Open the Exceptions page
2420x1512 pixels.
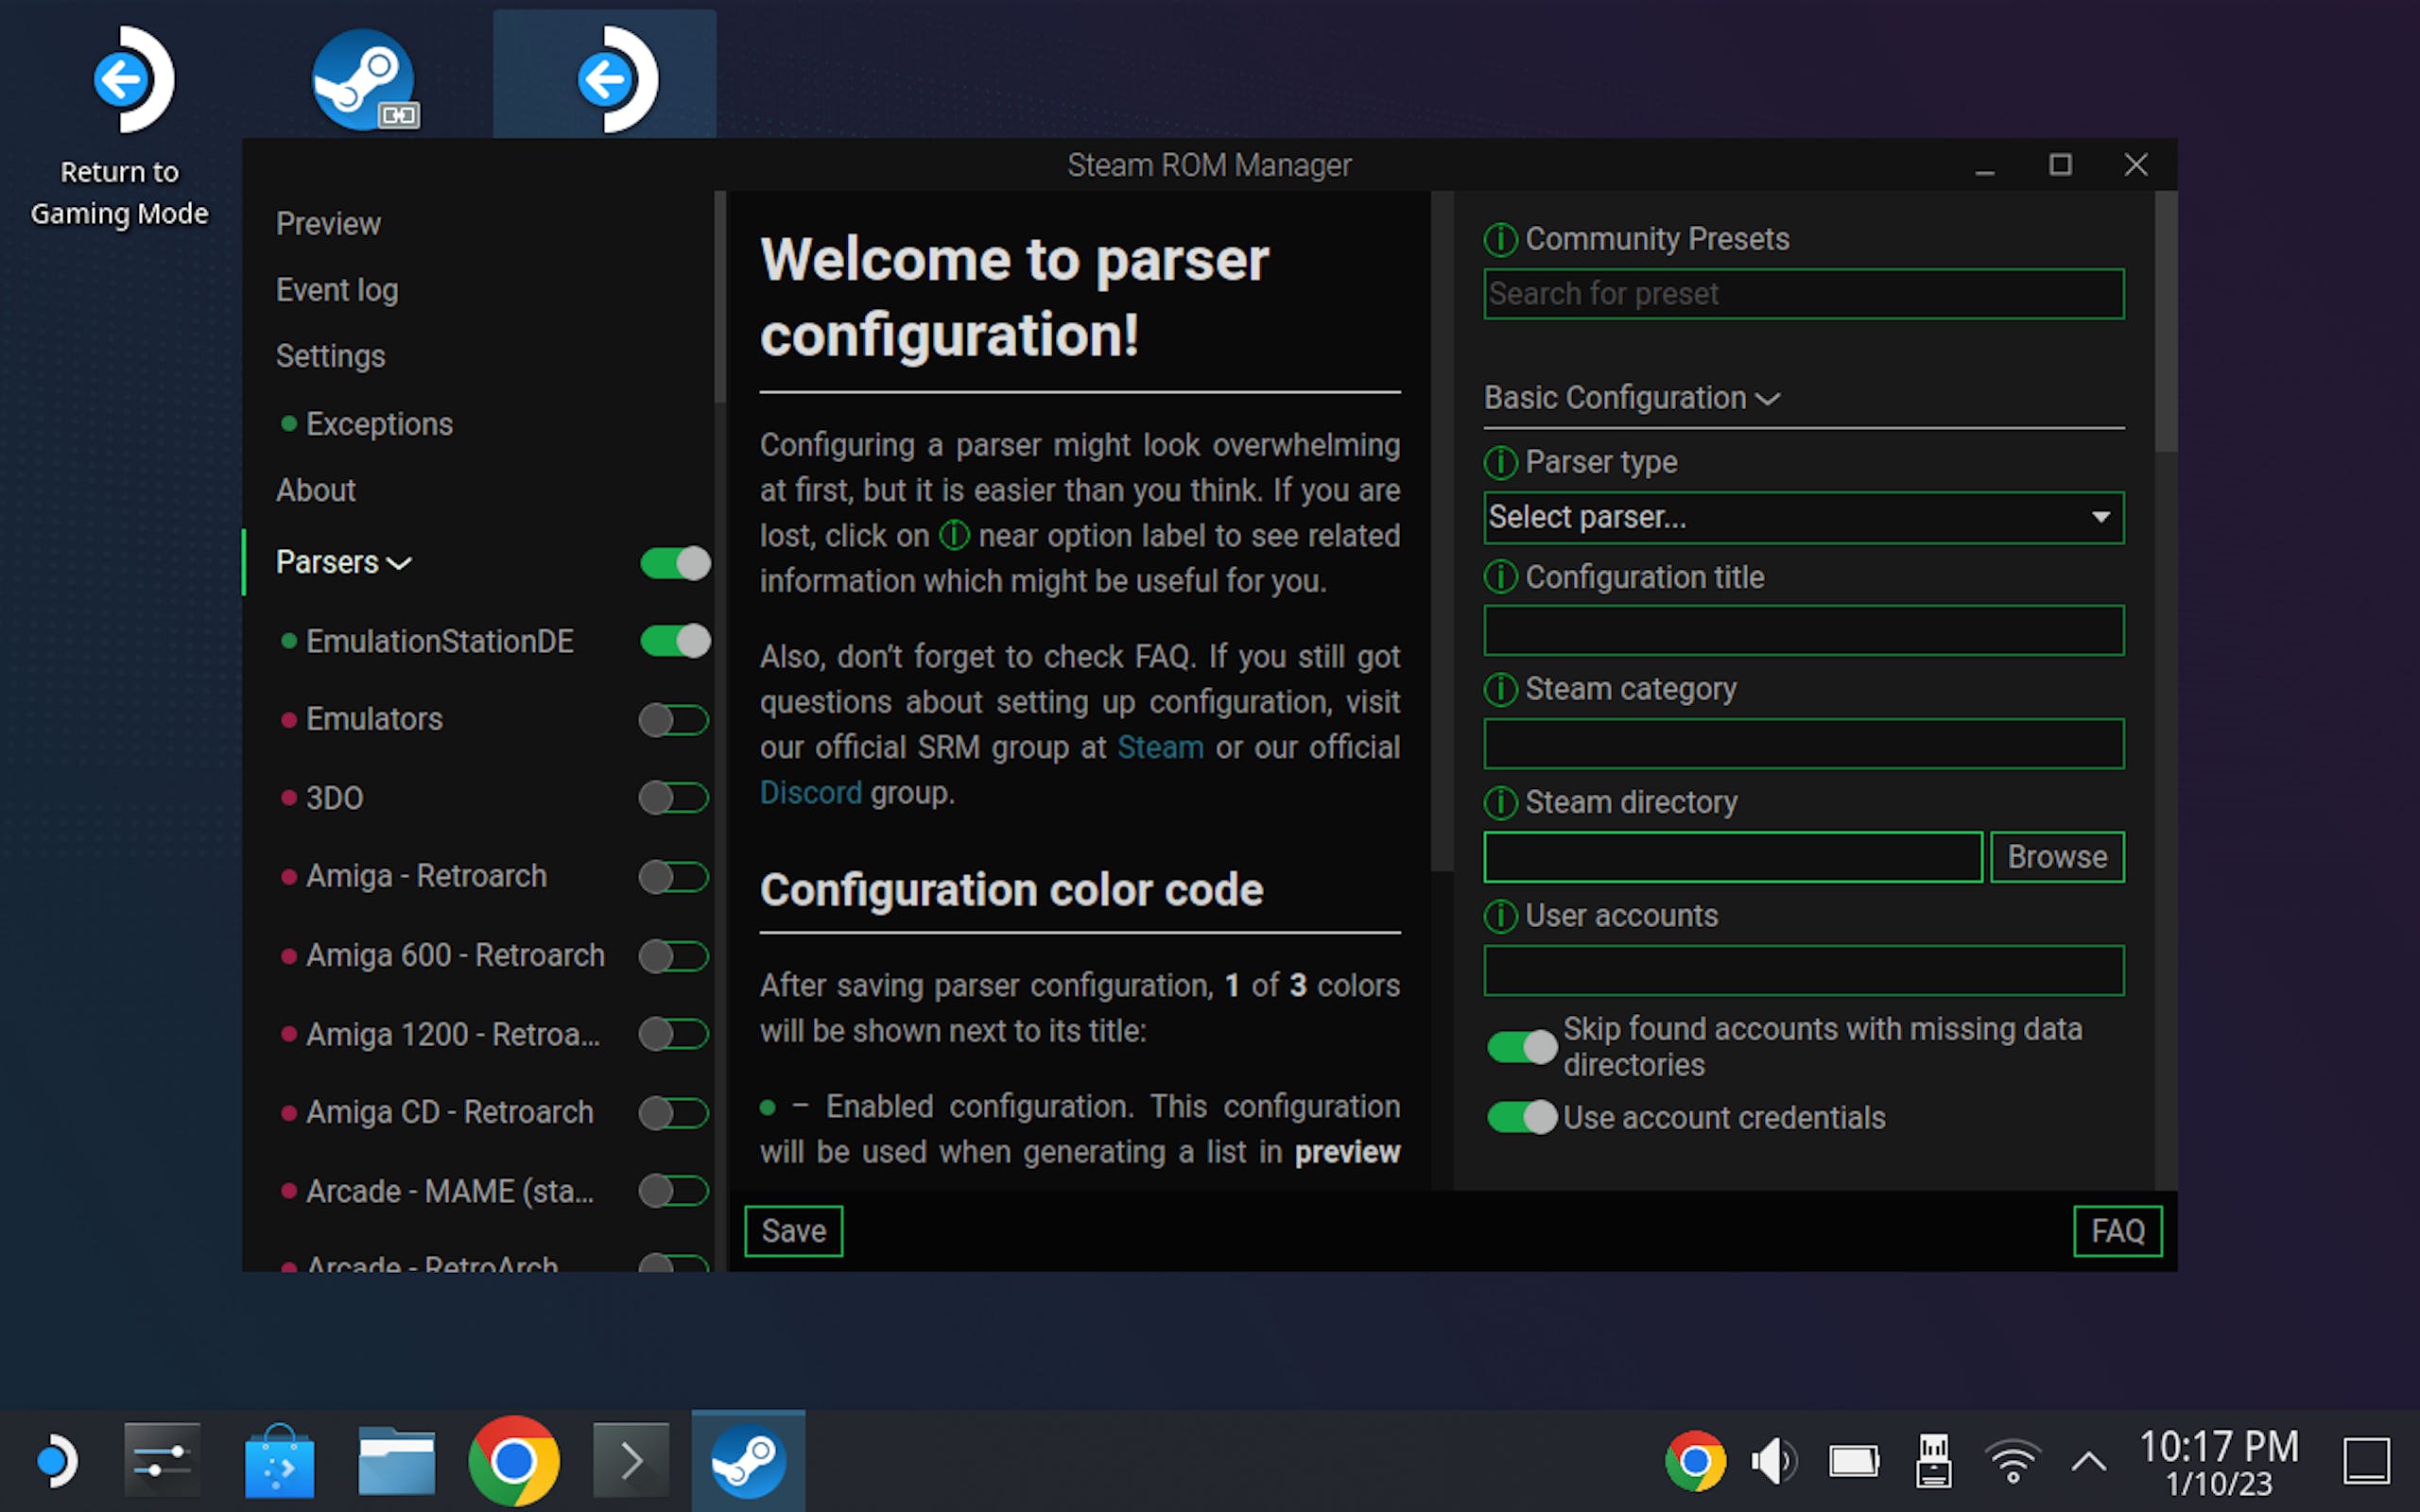pos(379,424)
